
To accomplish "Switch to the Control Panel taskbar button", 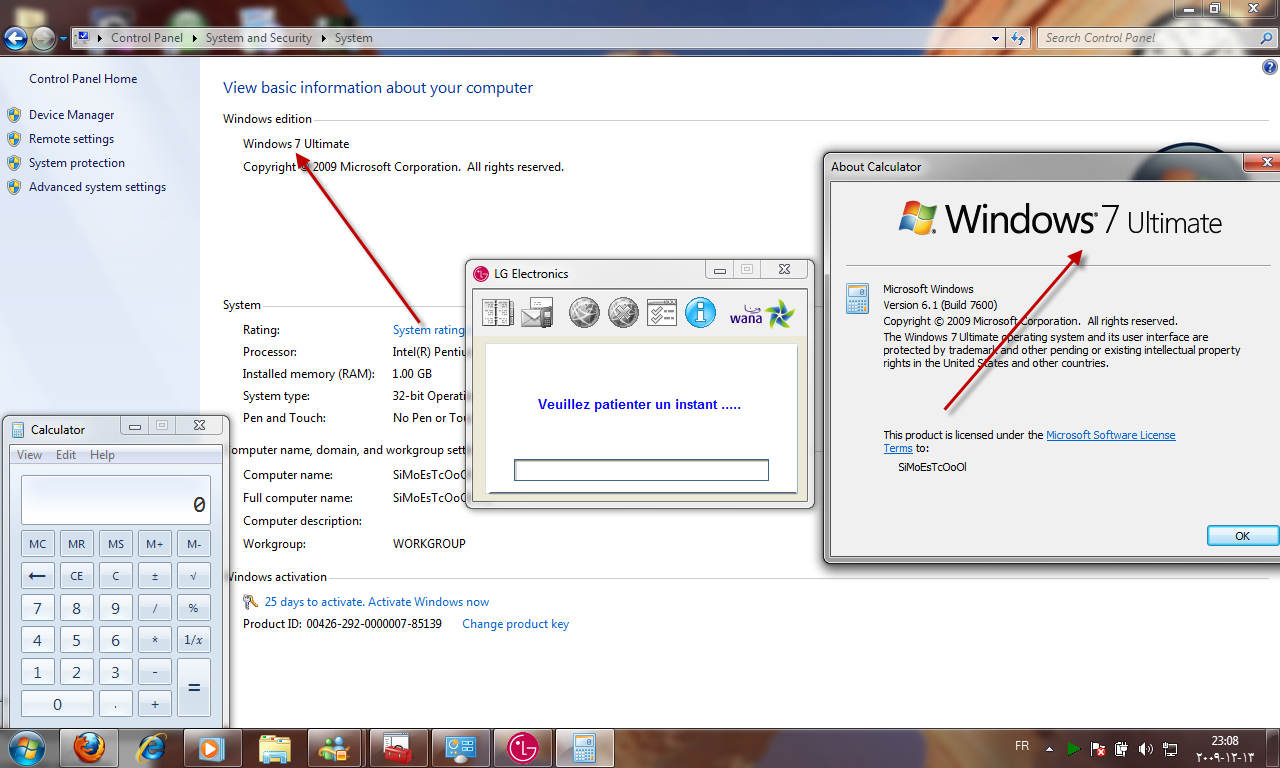I will click(x=460, y=747).
